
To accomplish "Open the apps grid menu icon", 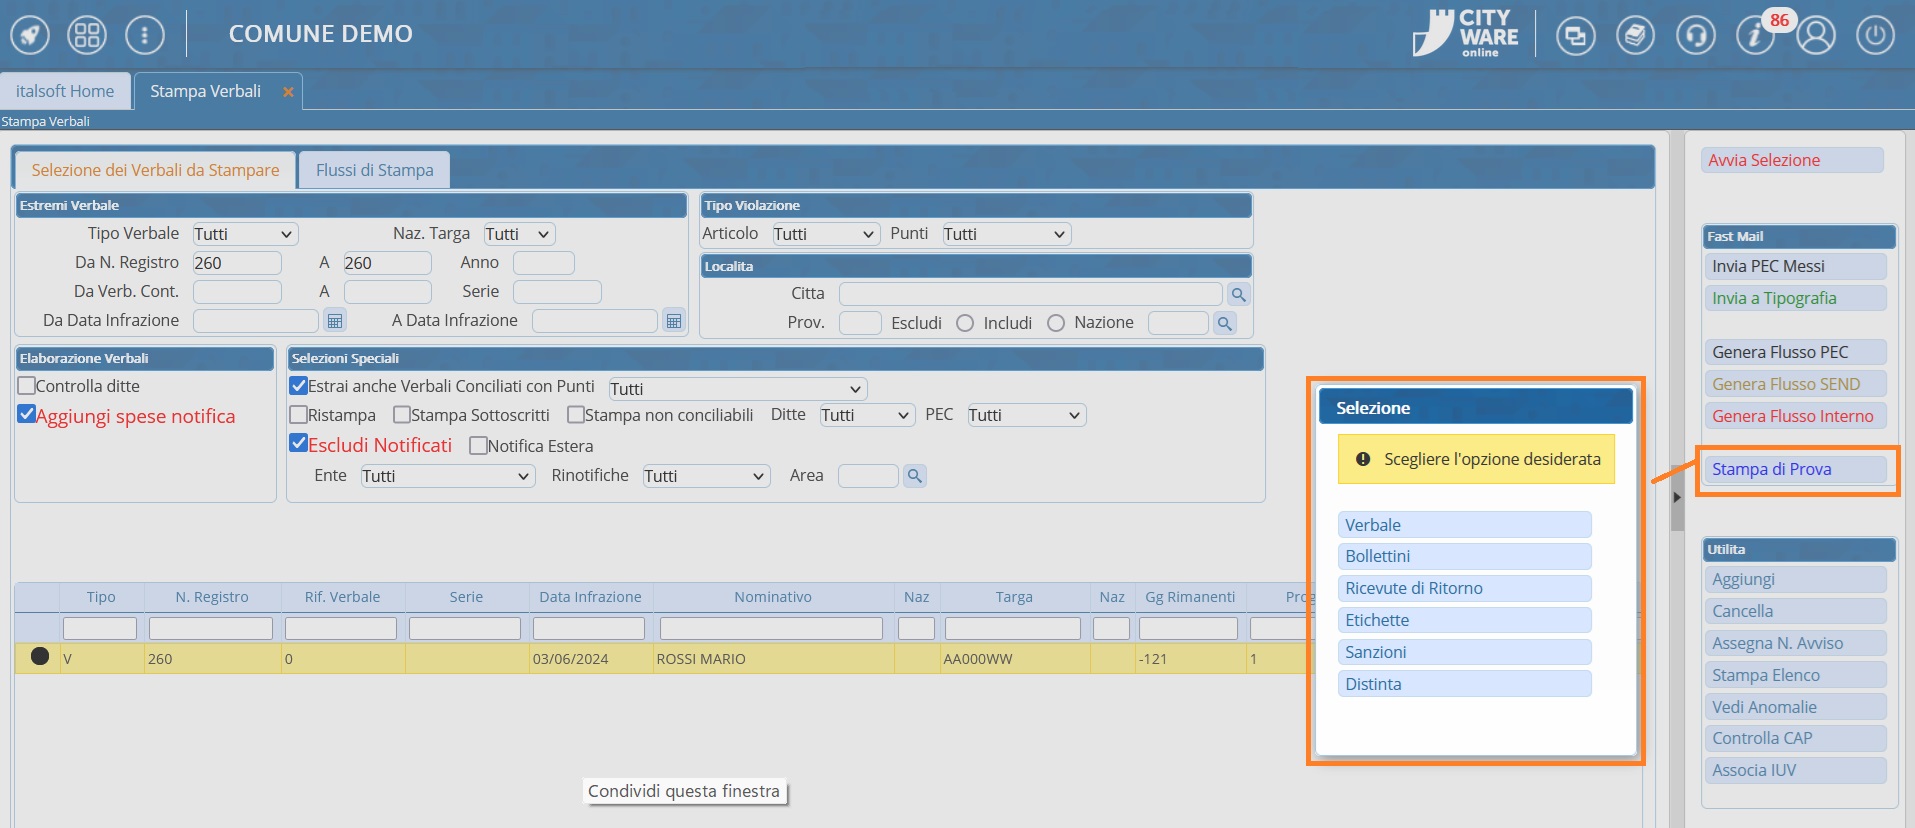I will click(x=87, y=36).
